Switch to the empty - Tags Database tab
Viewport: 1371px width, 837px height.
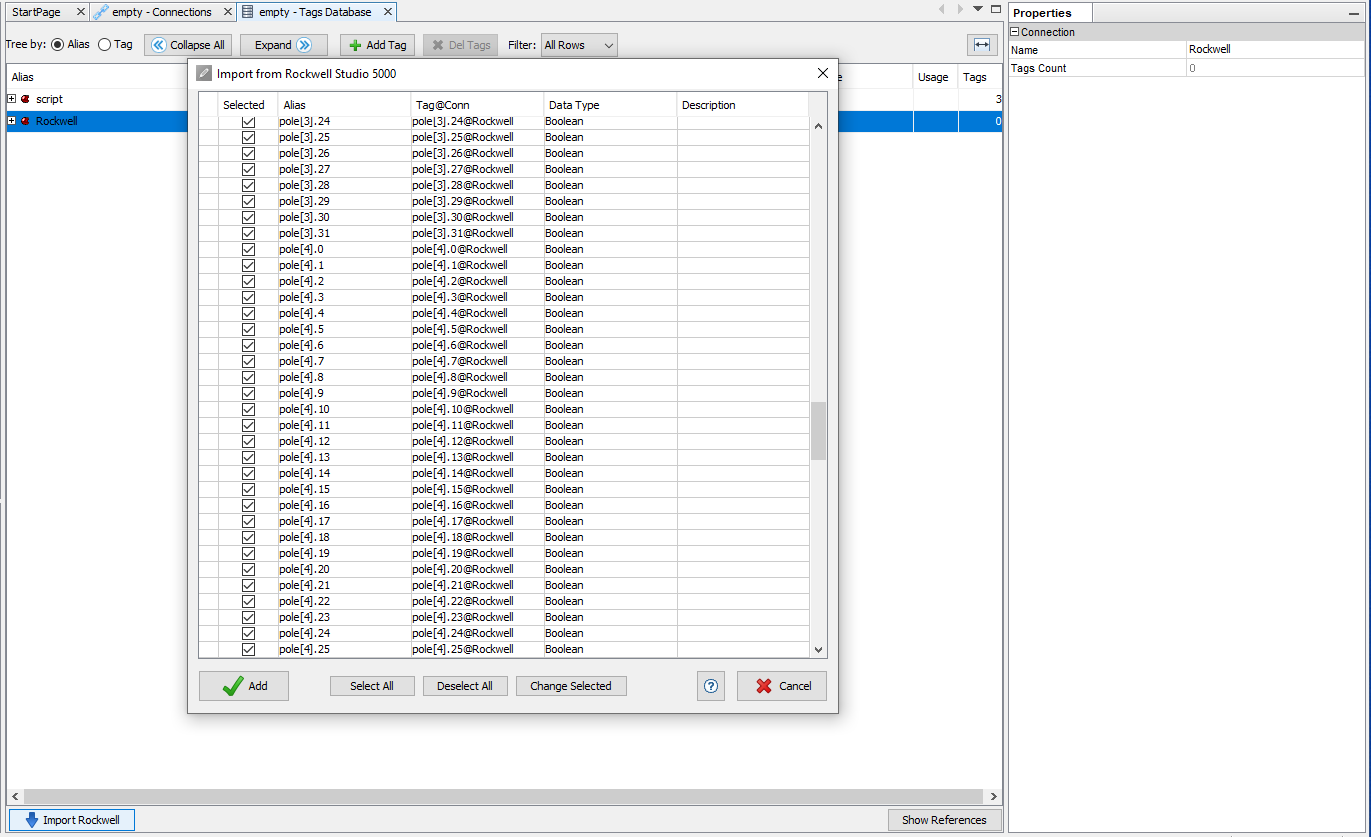315,12
